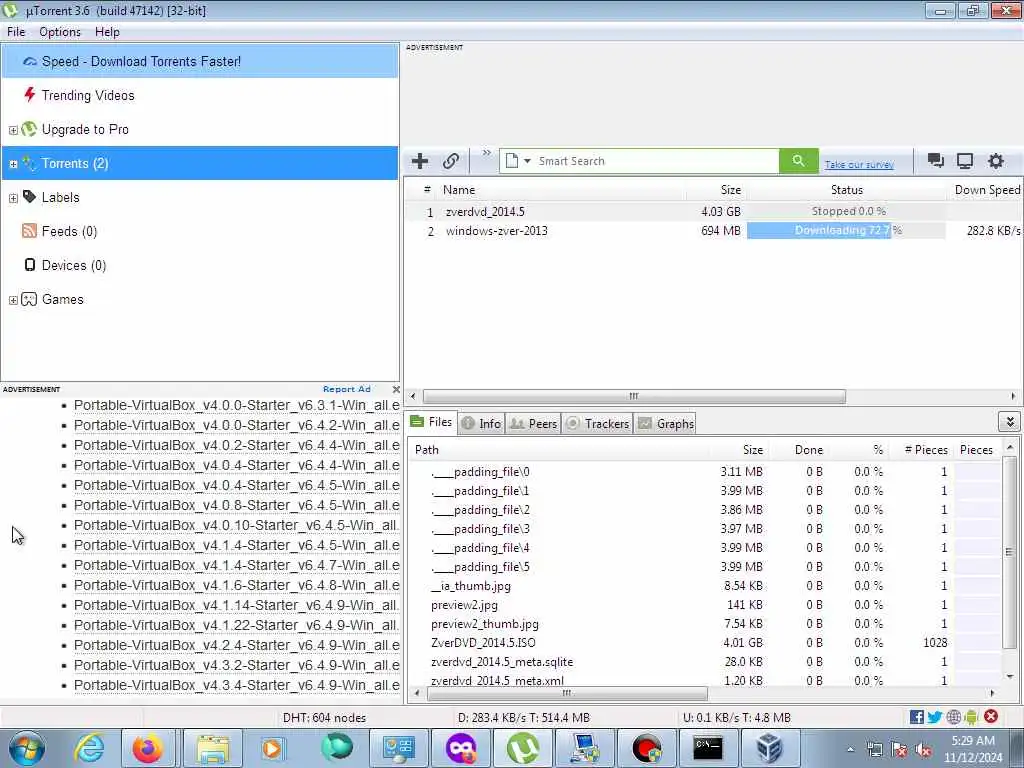The height and width of the screenshot is (768, 1024).
Task: Click the Games controller icon
Action: pos(29,299)
